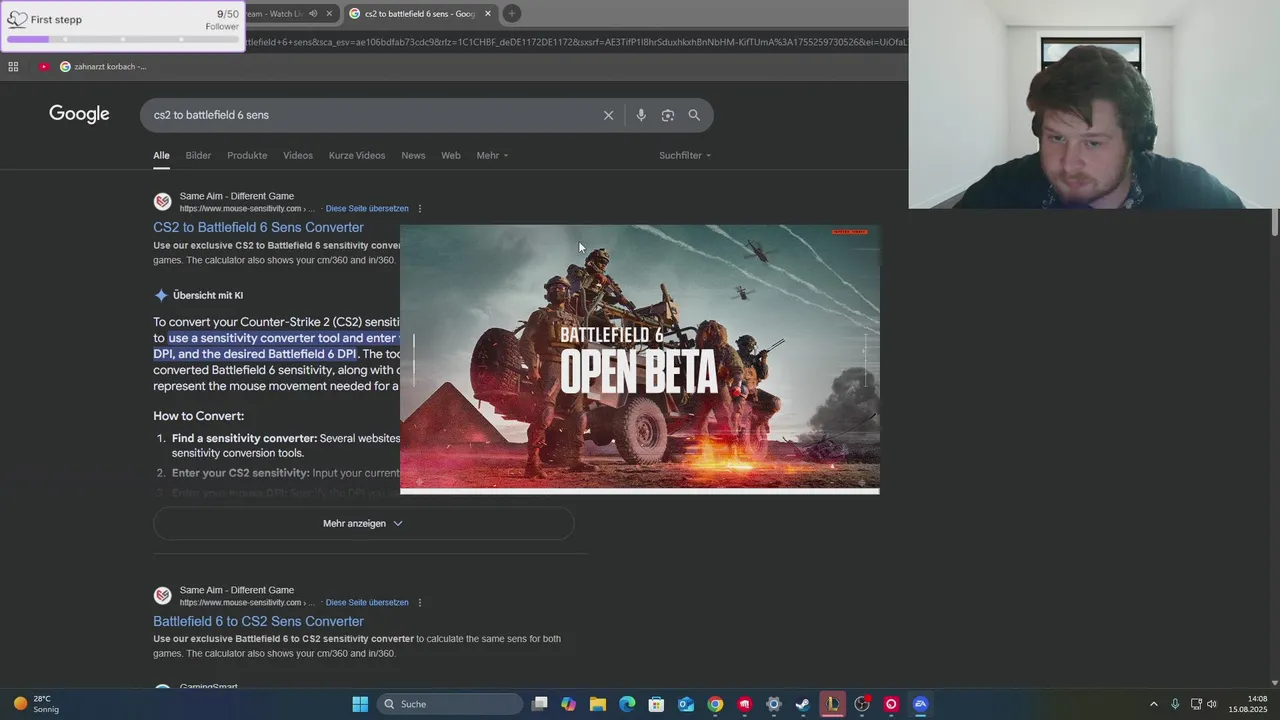1280x720 pixels.
Task: Switch to 'Produkte' results tab
Action: tap(247, 155)
